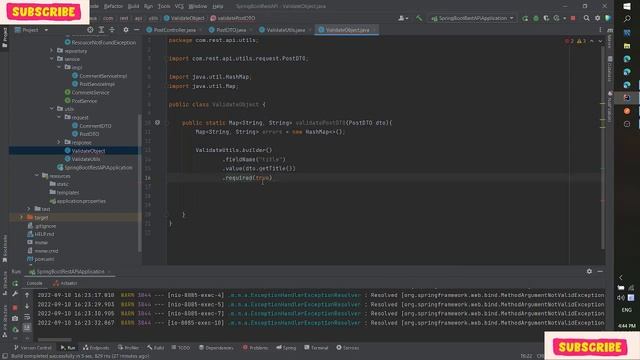Collapse the impl folder

click(59, 67)
